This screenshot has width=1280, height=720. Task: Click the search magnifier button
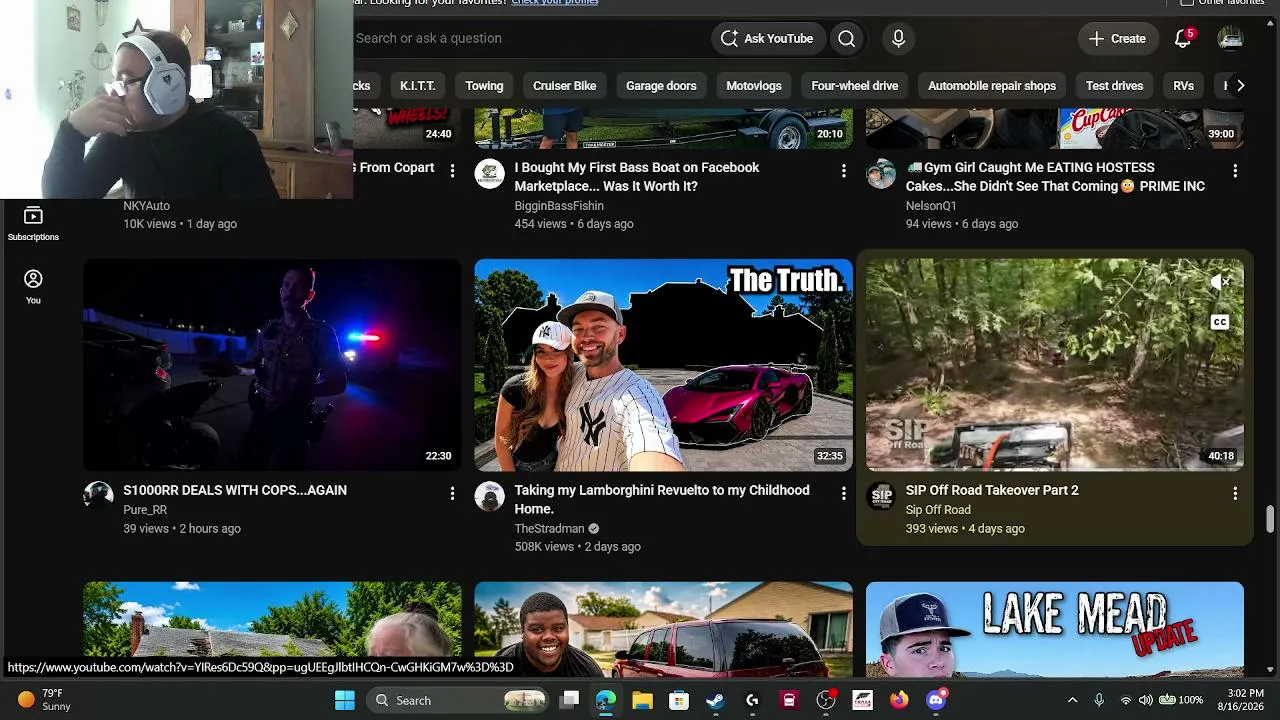(x=847, y=38)
